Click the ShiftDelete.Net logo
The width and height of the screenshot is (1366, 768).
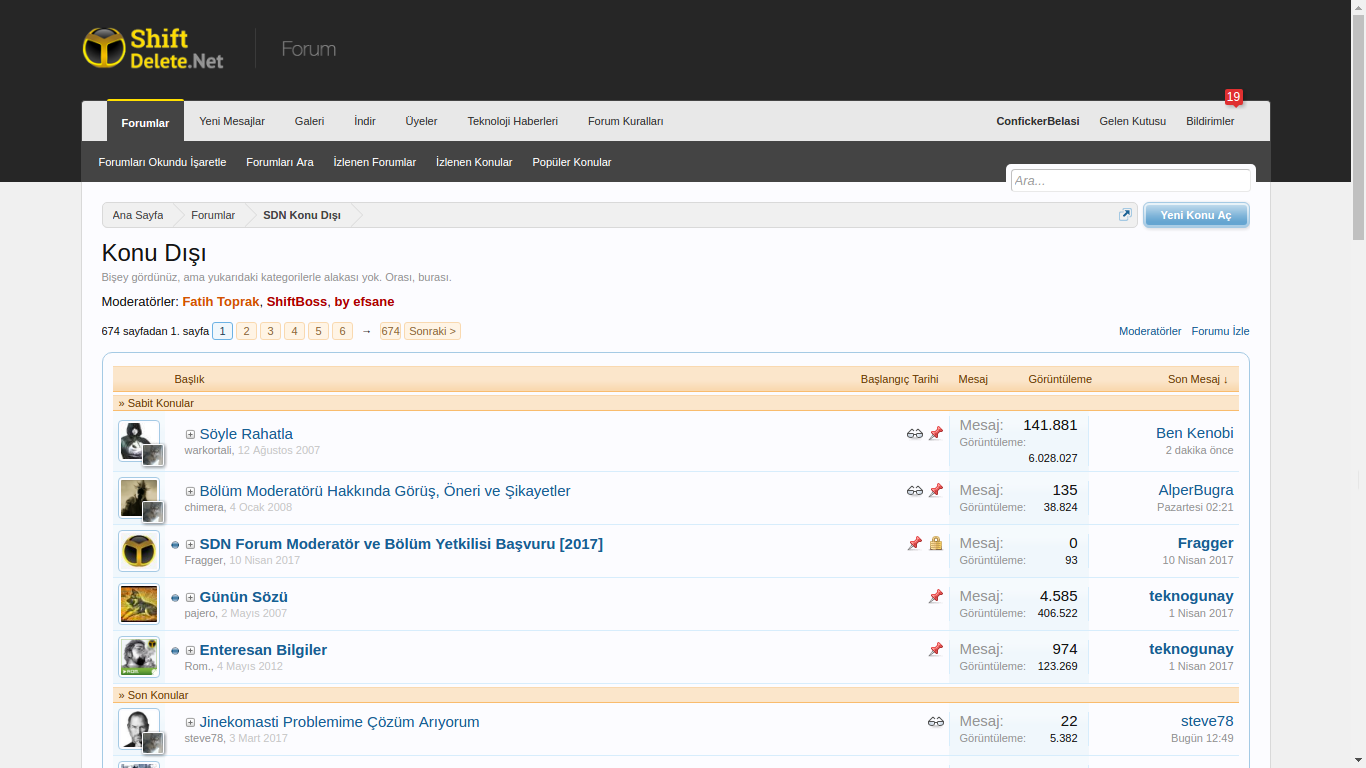pos(153,48)
